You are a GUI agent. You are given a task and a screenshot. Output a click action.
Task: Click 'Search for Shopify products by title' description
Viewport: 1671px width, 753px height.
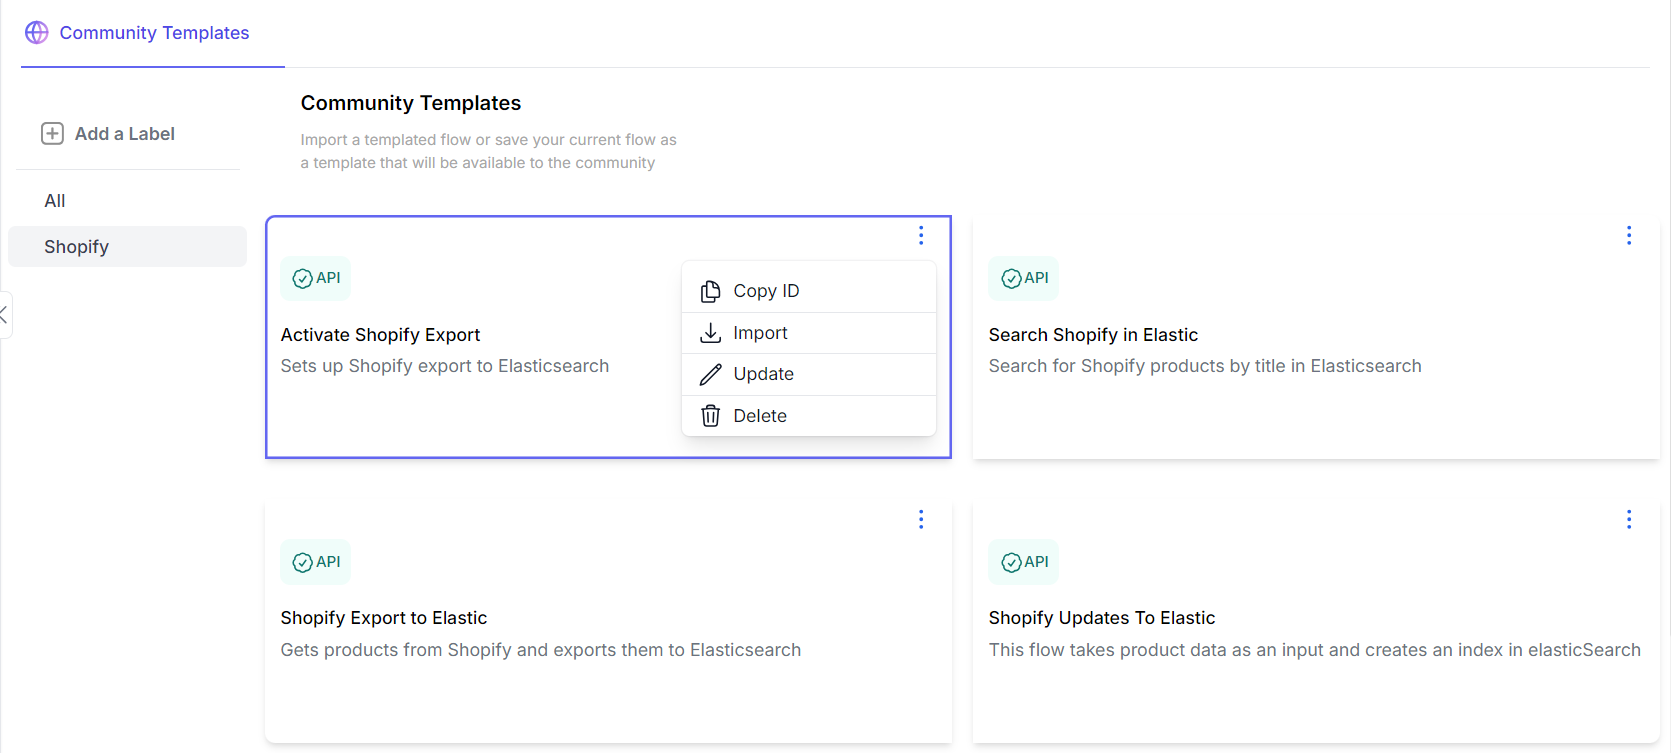click(1205, 366)
